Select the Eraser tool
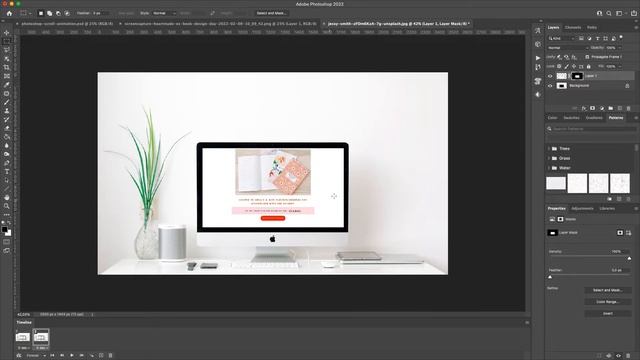 click(x=7, y=128)
